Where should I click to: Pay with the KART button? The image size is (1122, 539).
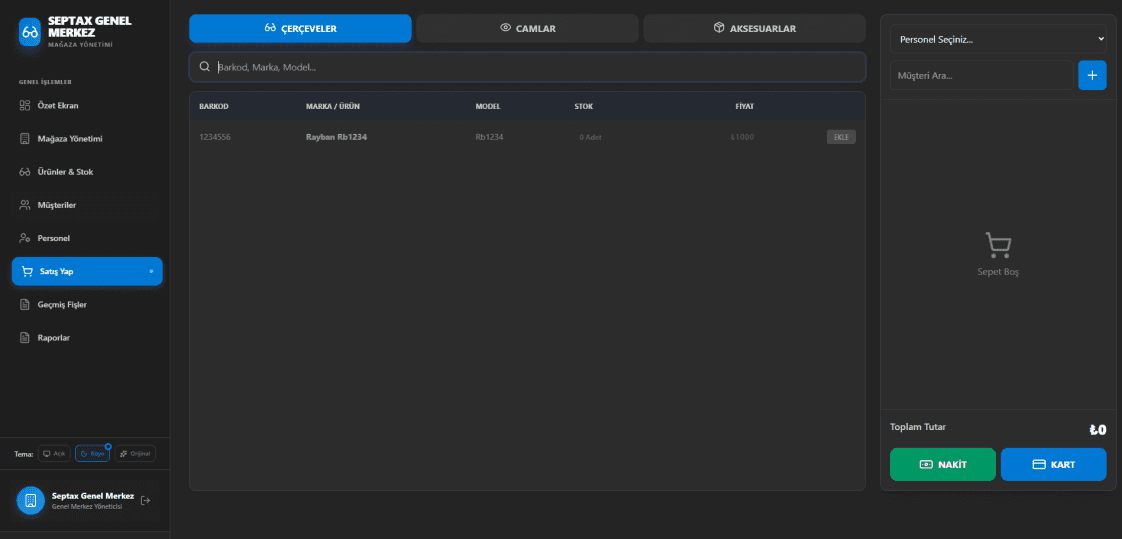pyautogui.click(x=1053, y=465)
